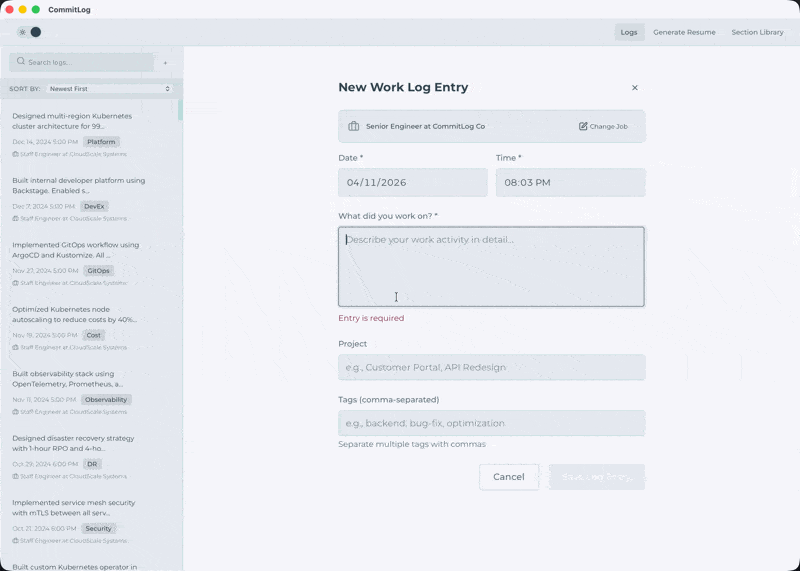Select the Platform tag badge
Image resolution: width=800 pixels, height=571 pixels.
click(x=101, y=142)
